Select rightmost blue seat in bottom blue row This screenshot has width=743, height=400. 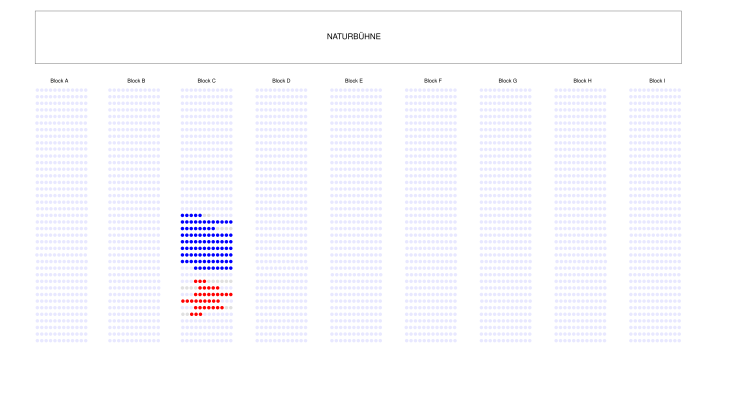tap(231, 268)
